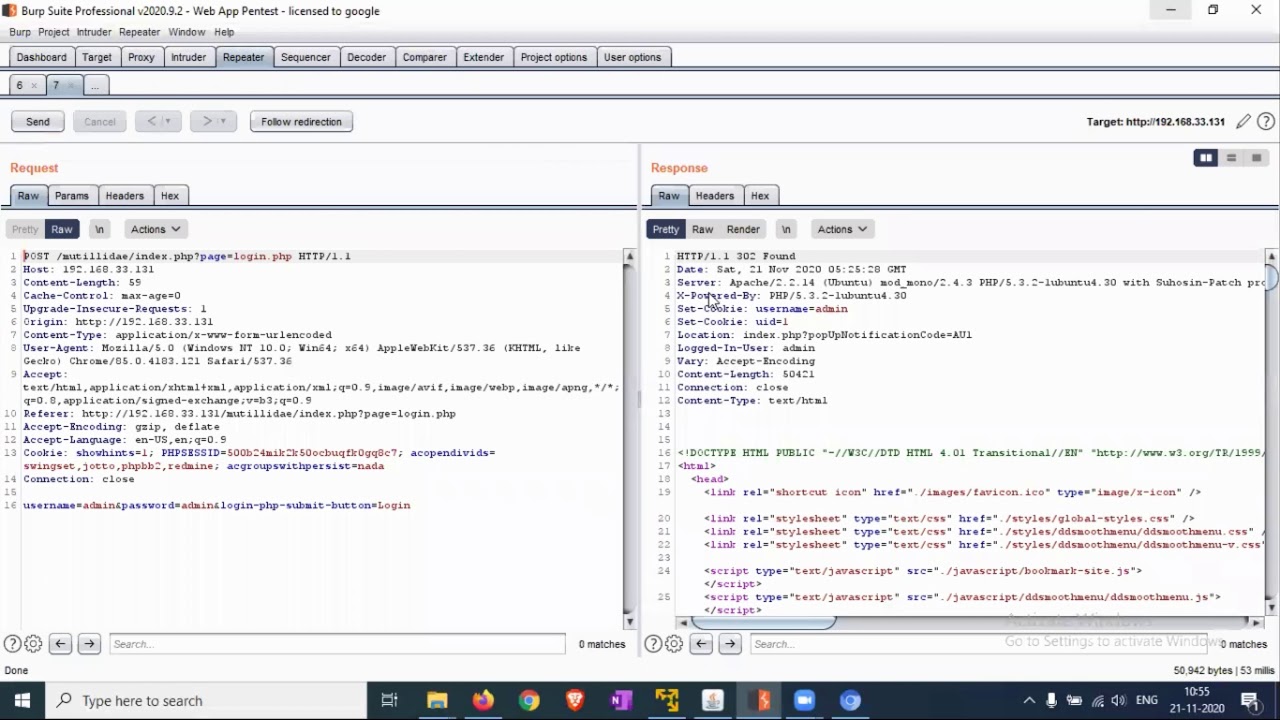This screenshot has width=1280, height=720.
Task: Switch to the Decoder tab
Action: [366, 57]
